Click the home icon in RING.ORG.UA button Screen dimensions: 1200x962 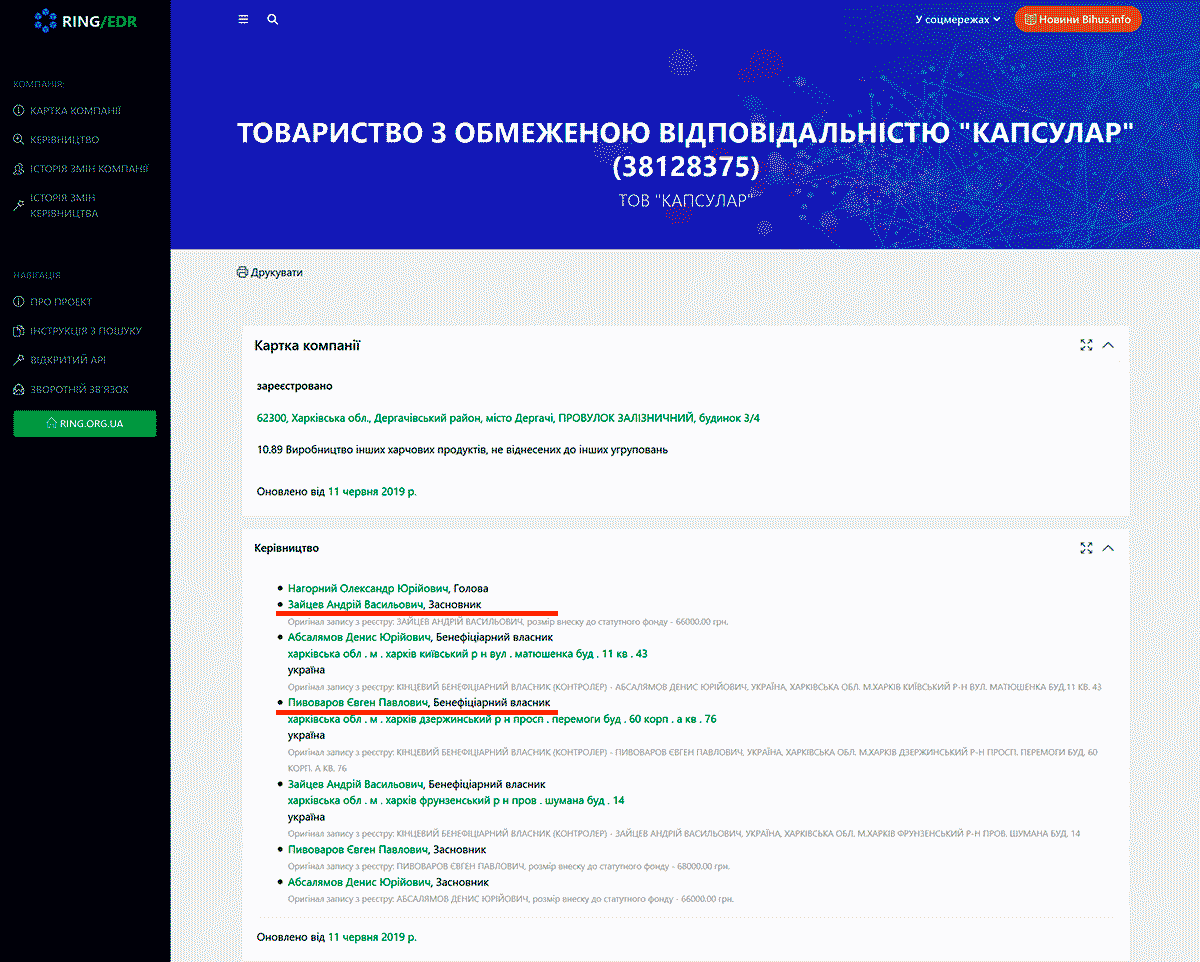coord(52,424)
